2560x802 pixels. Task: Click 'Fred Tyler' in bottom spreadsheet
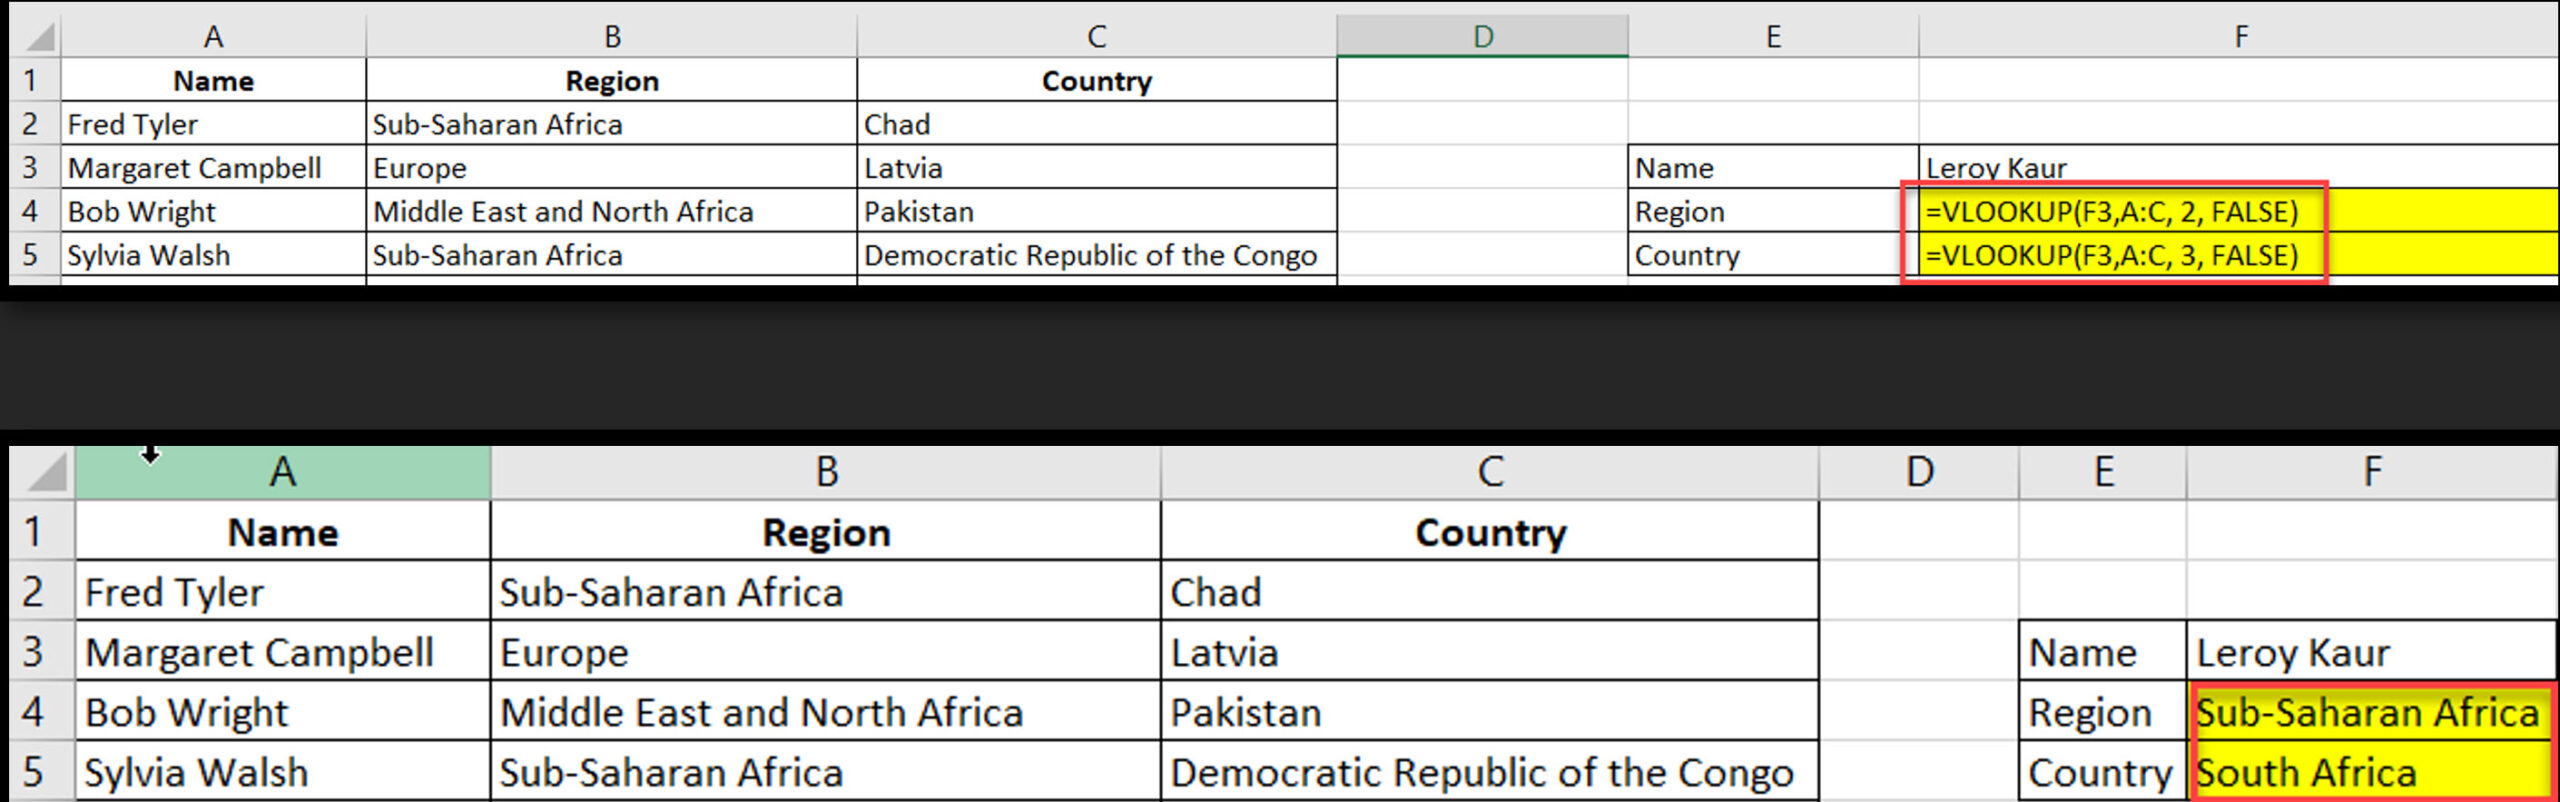[283, 591]
